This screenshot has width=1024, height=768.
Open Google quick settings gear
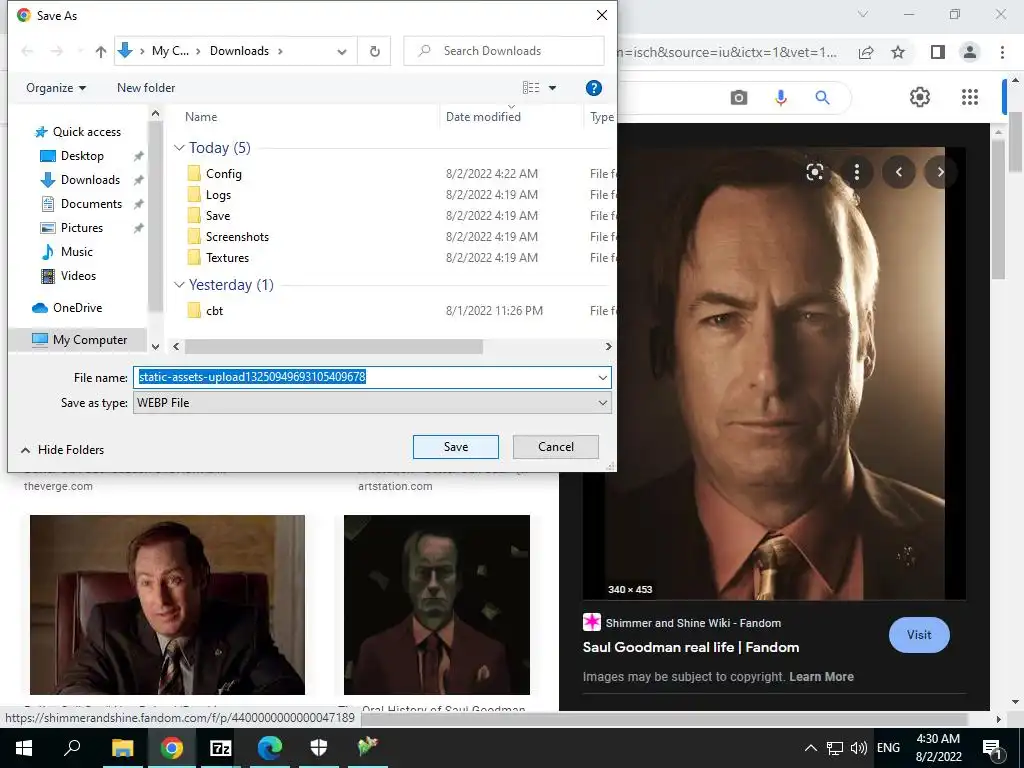[x=920, y=97]
